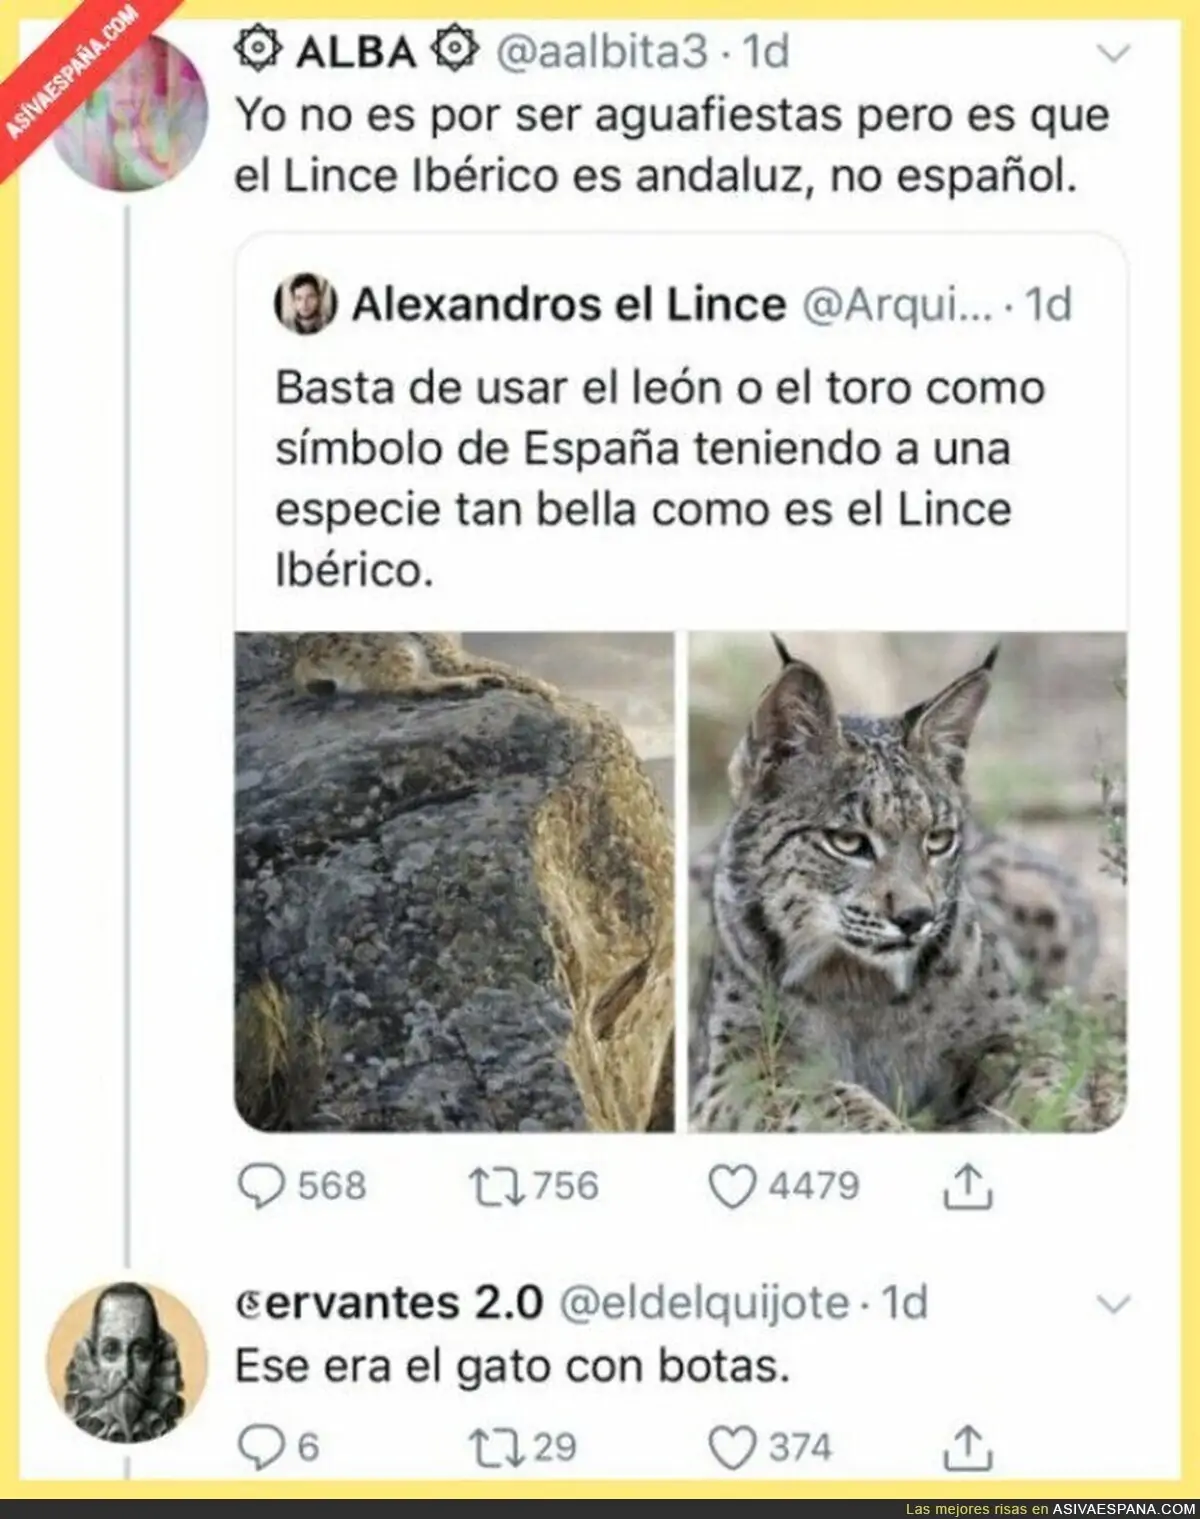
Task: Open ALBA's profile picture
Action: [128, 115]
